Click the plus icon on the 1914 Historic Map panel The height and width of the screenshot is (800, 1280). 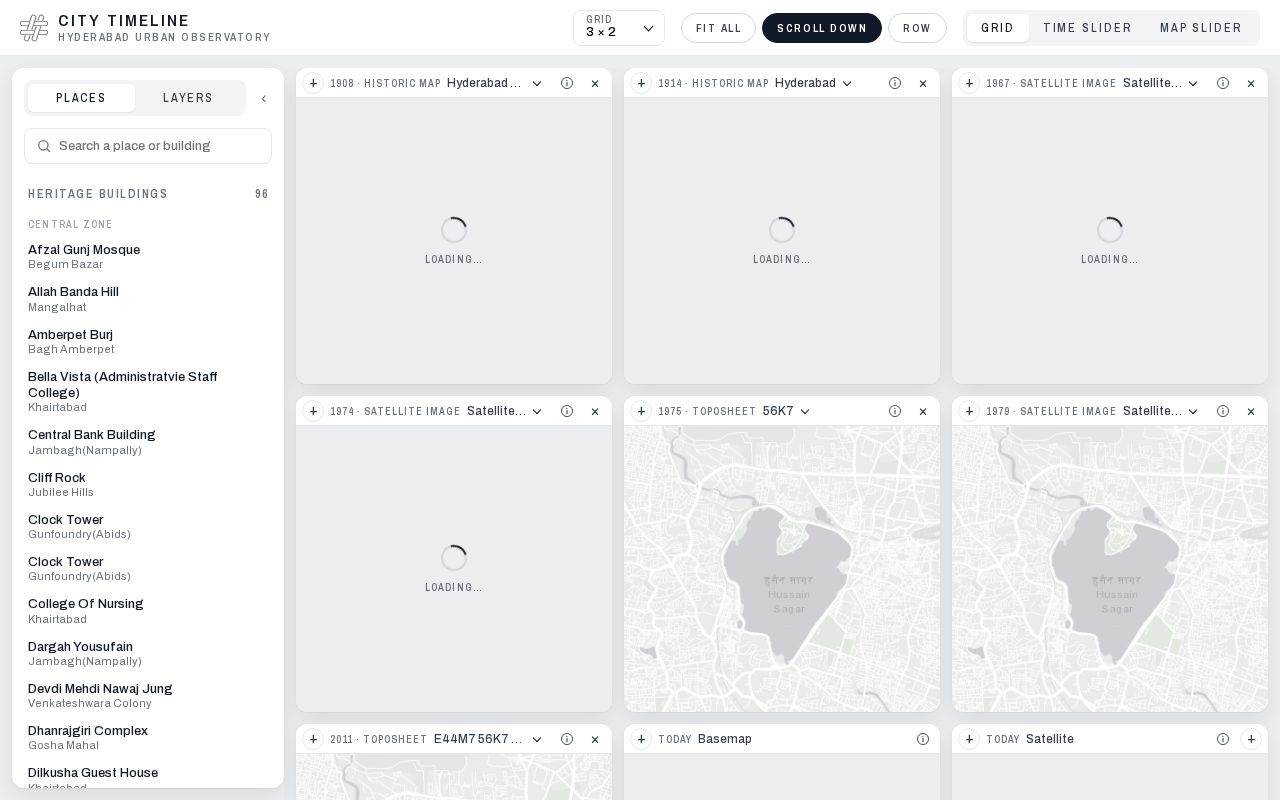tap(641, 83)
